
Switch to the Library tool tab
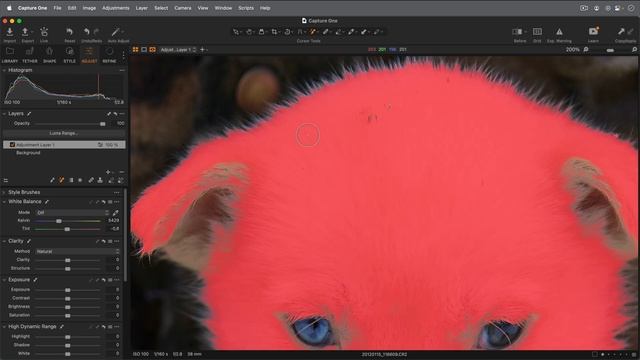pos(10,55)
